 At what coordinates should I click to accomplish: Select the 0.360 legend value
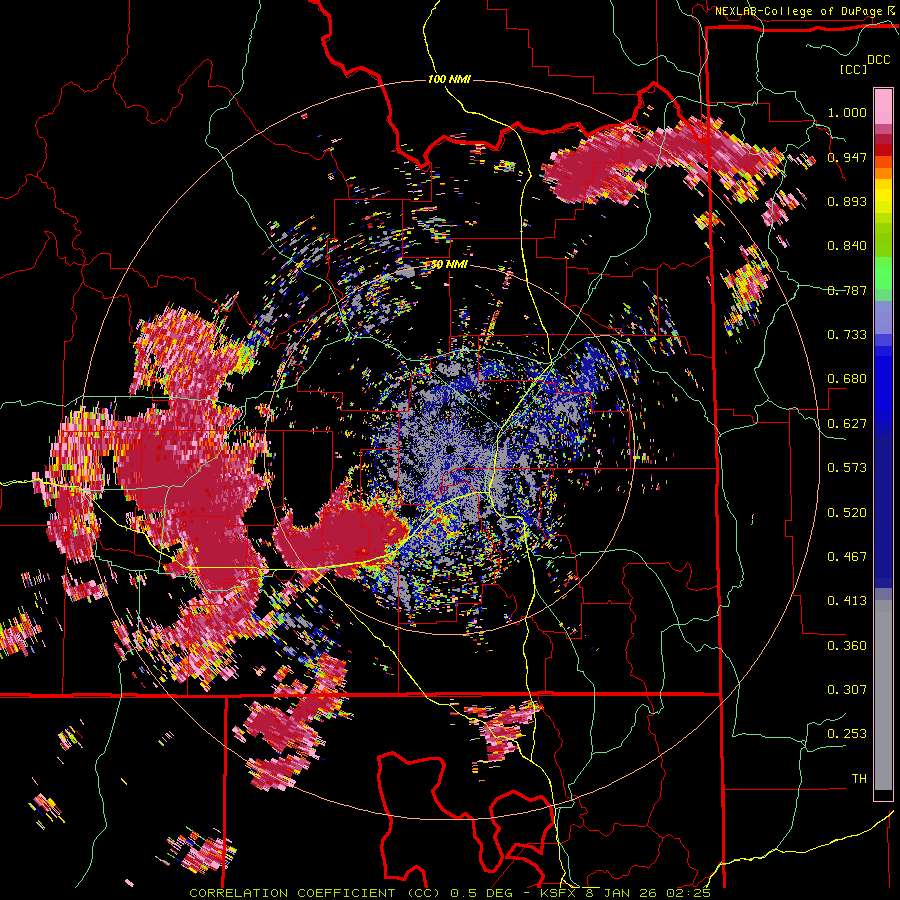point(847,646)
